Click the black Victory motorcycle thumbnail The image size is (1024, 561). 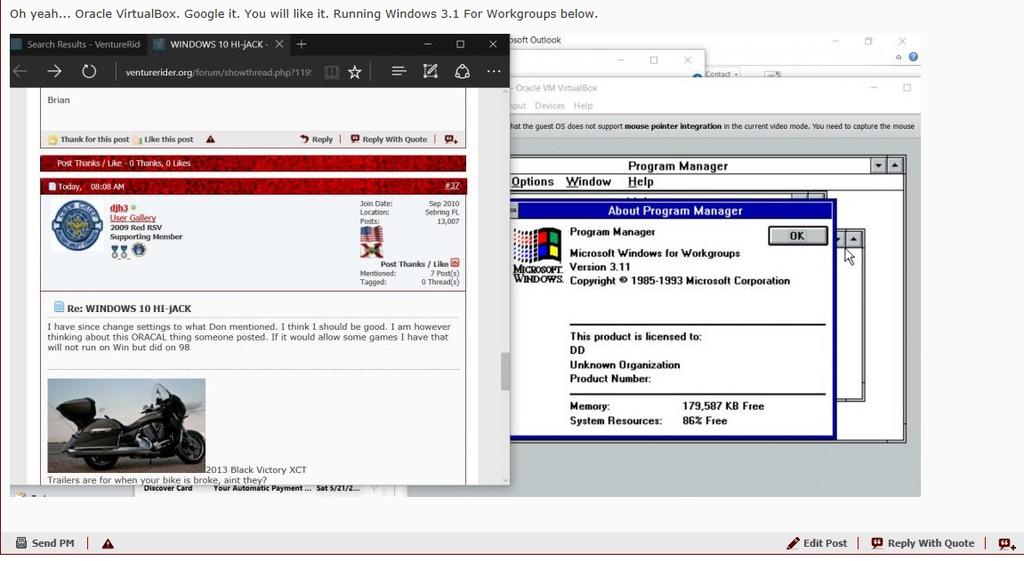(x=126, y=424)
